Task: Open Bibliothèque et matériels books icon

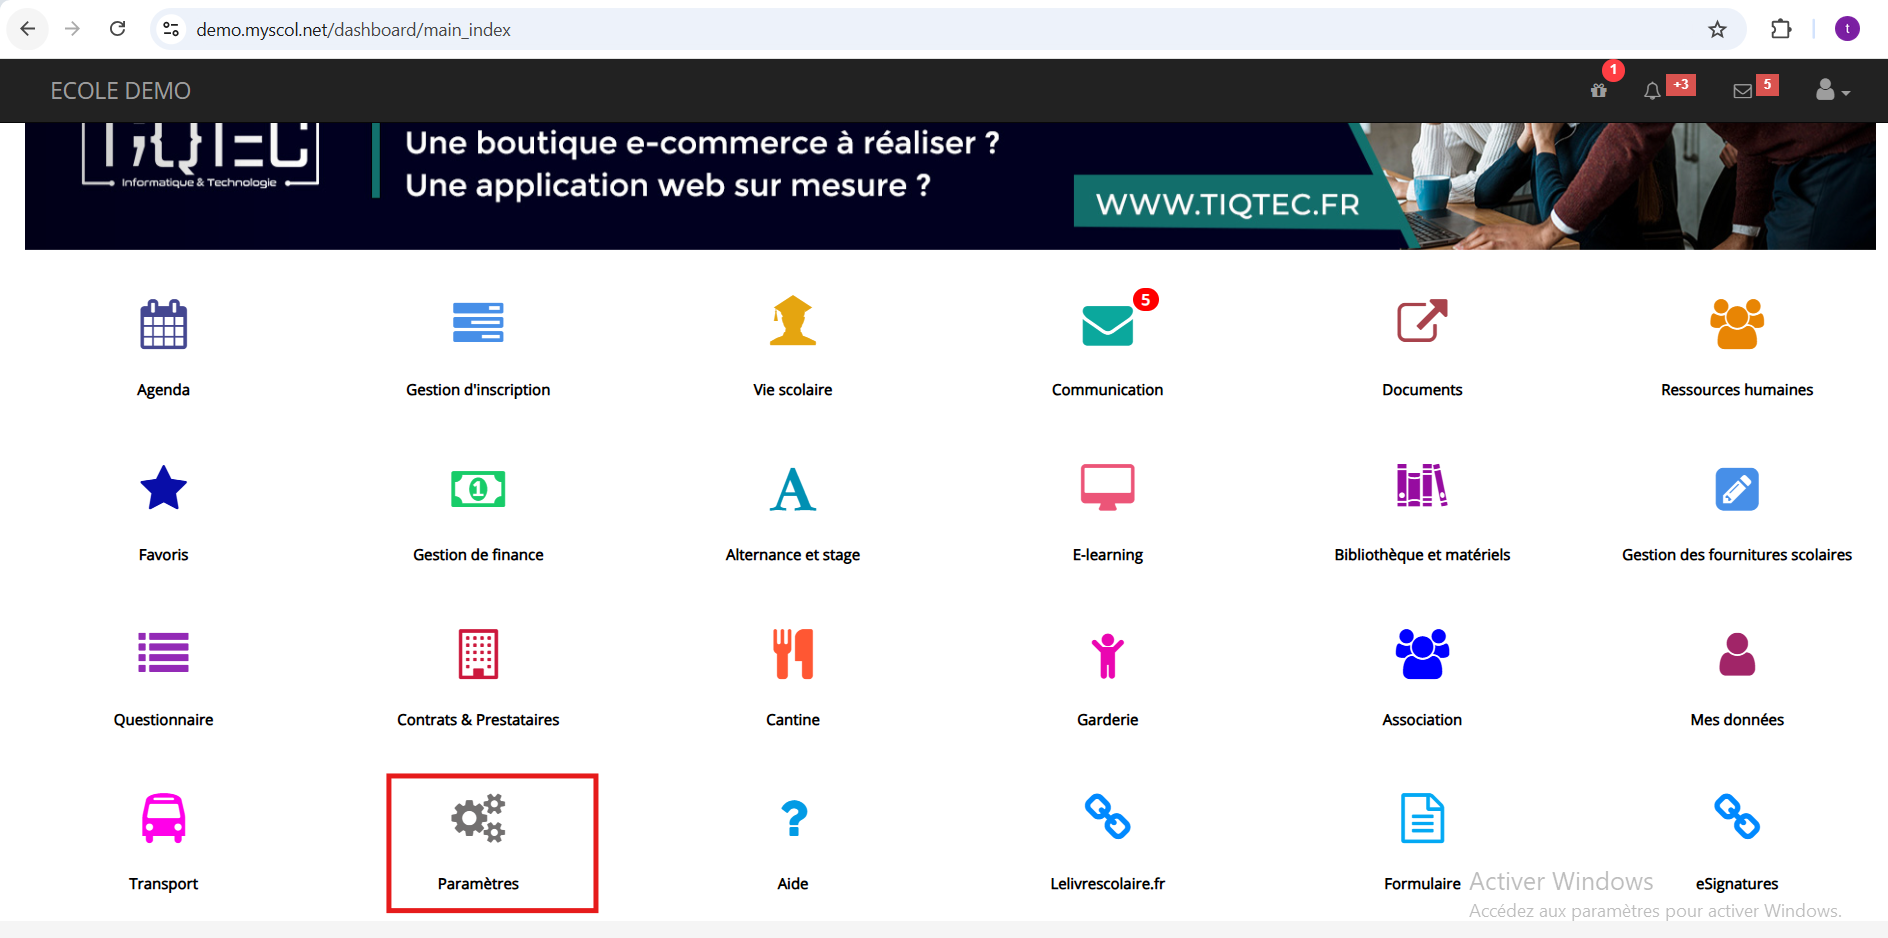Action: point(1421,487)
